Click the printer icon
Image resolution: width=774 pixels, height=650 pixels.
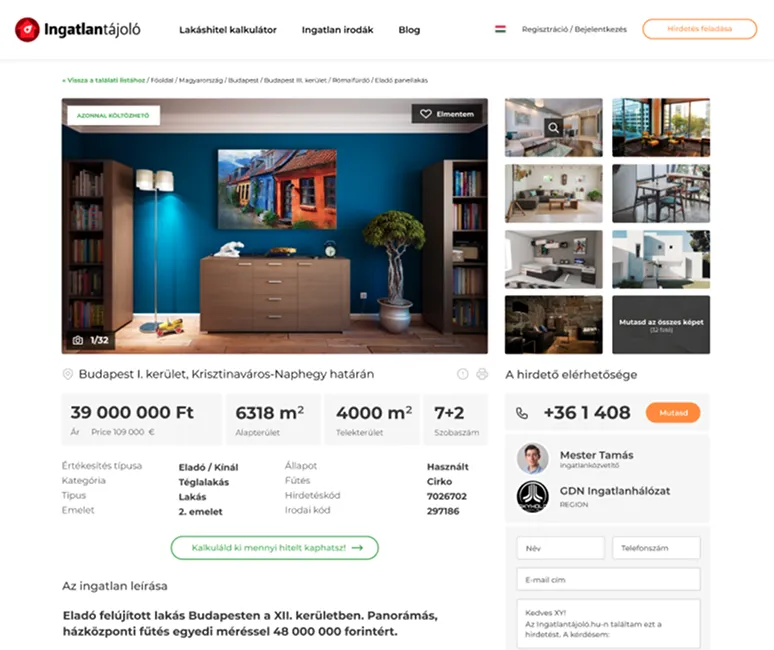tap(482, 374)
